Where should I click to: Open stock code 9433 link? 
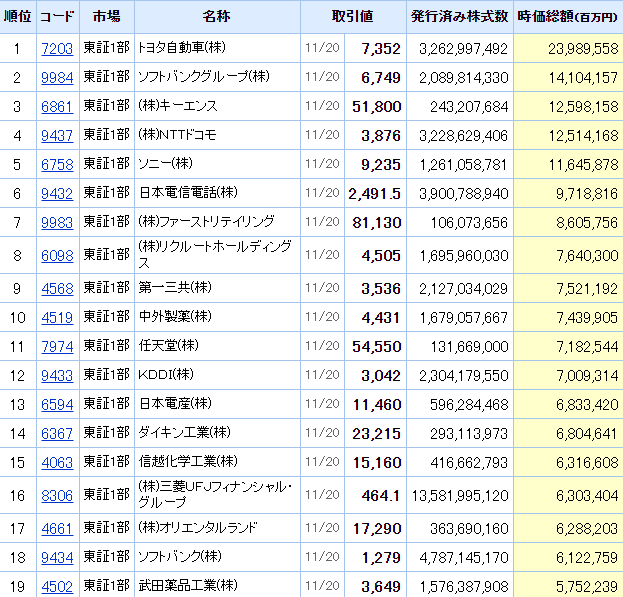[57, 375]
